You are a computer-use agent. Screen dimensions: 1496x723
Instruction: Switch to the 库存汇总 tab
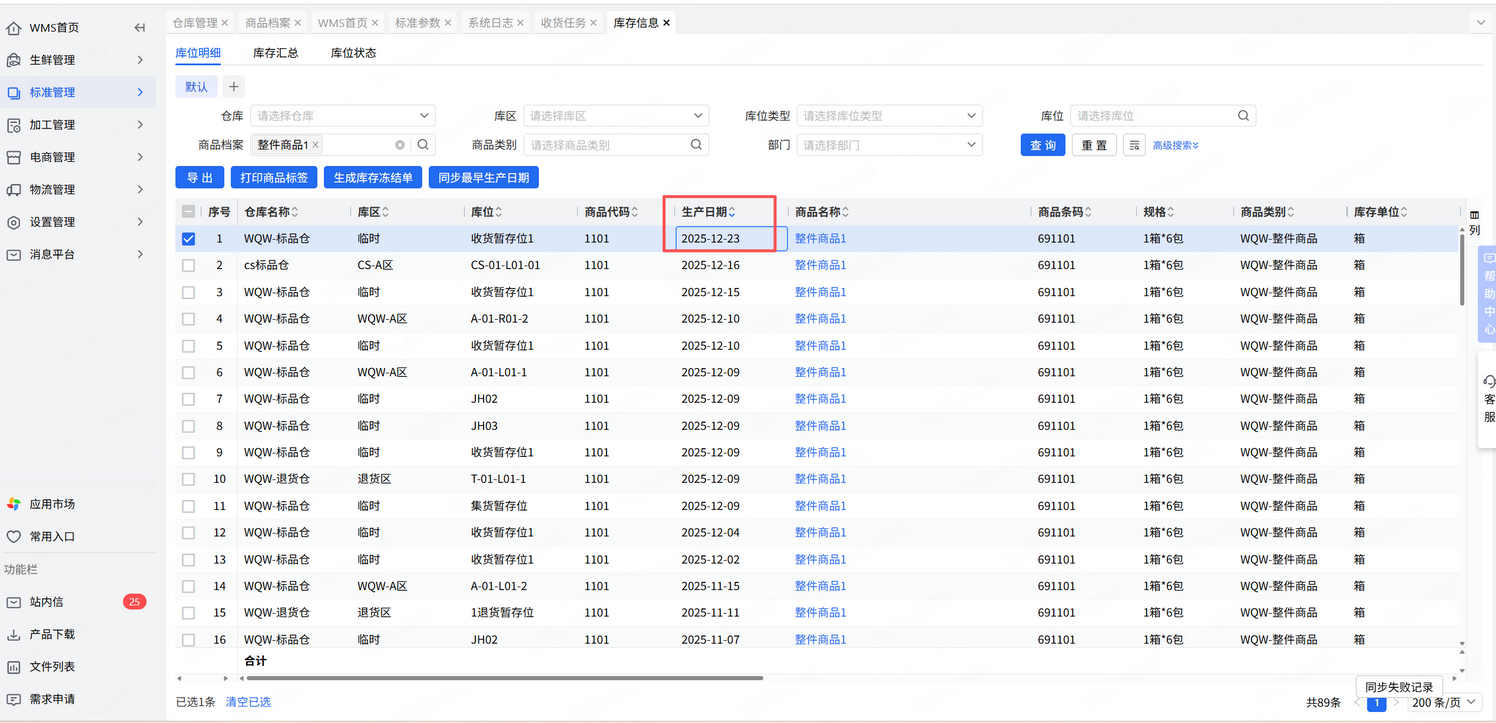tap(275, 53)
